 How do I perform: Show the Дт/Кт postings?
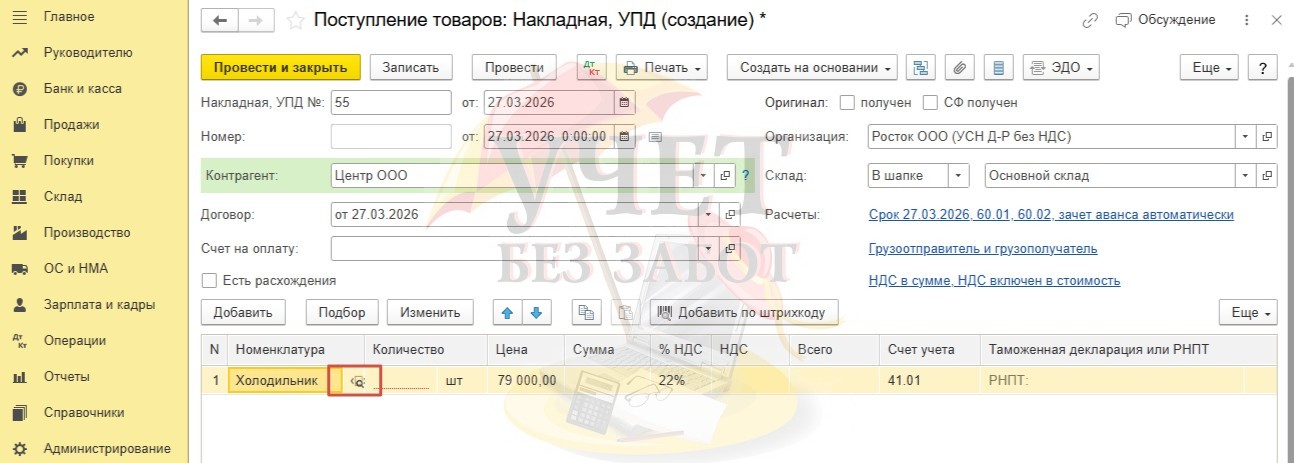593,68
